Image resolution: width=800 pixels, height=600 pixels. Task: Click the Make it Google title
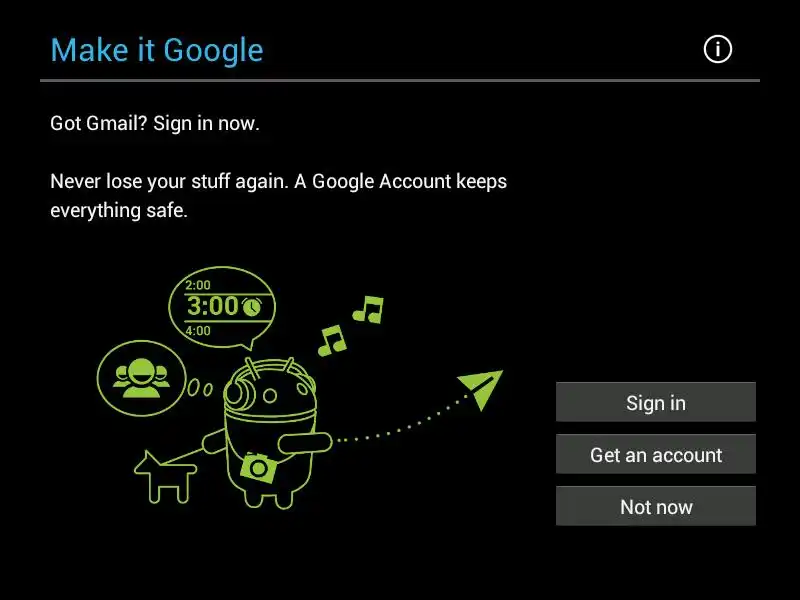point(157,50)
